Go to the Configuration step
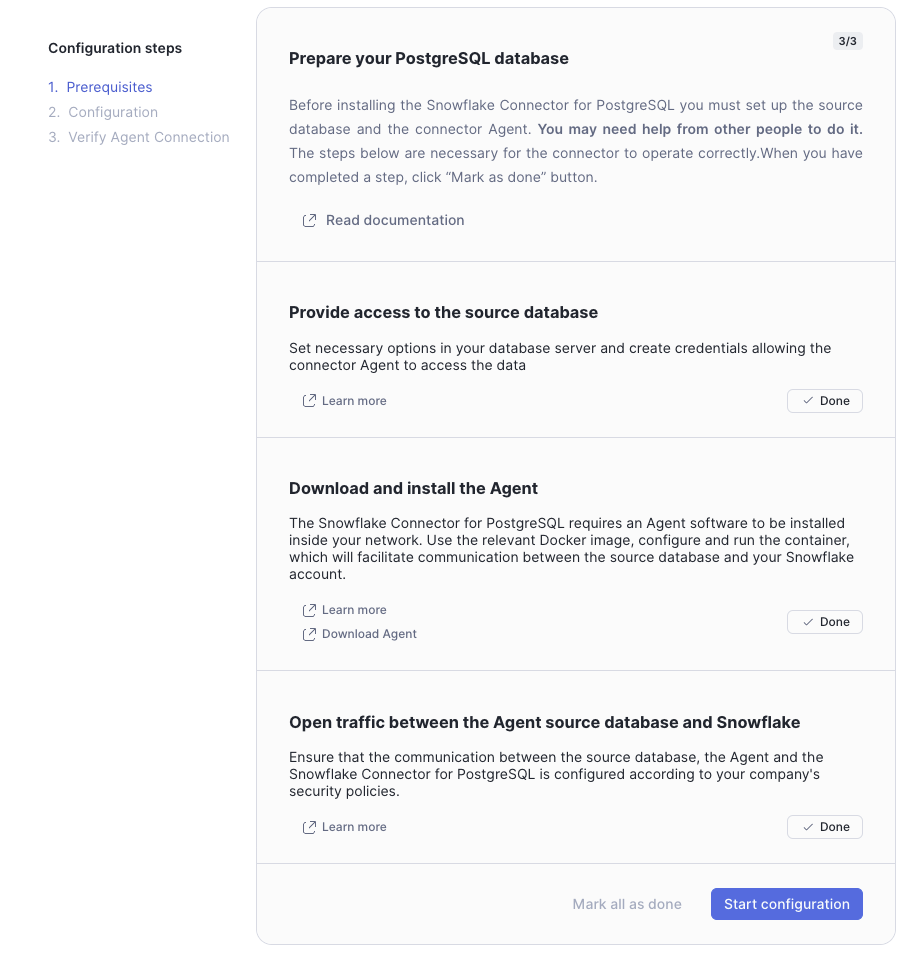This screenshot has height=956, width=908. pos(113,112)
